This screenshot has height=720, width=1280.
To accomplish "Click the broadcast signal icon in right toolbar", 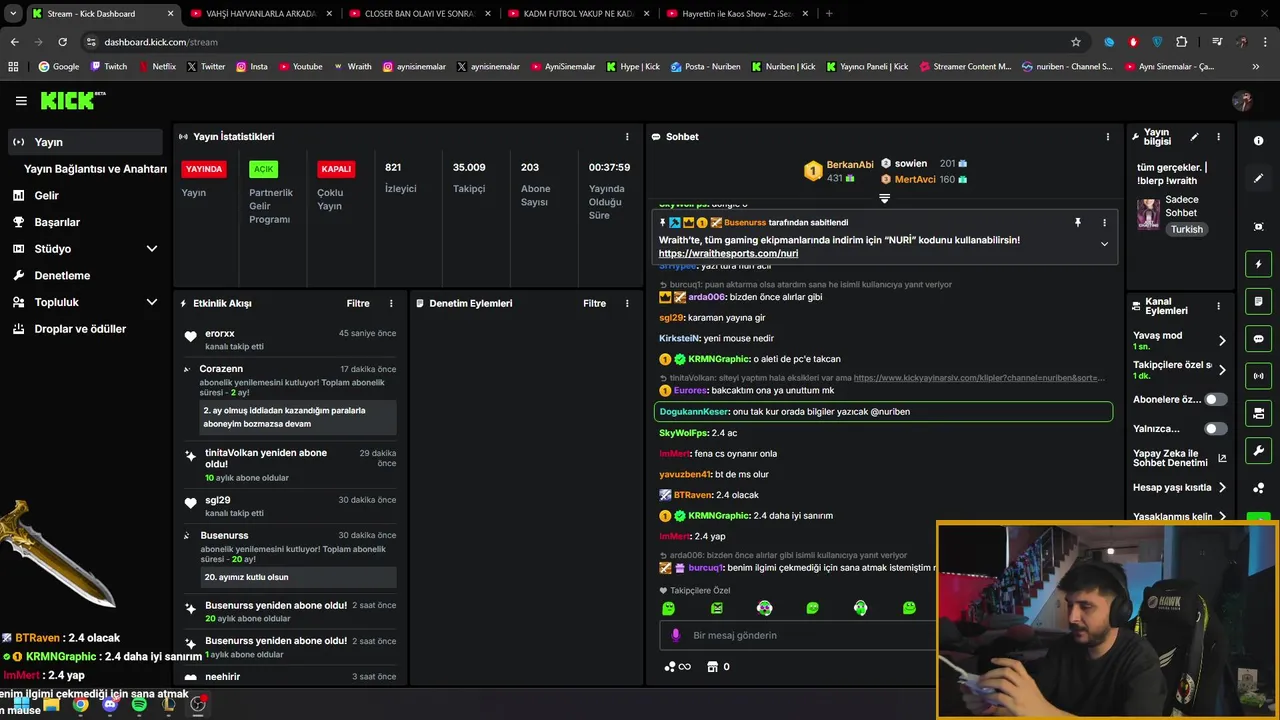I will (1258, 376).
